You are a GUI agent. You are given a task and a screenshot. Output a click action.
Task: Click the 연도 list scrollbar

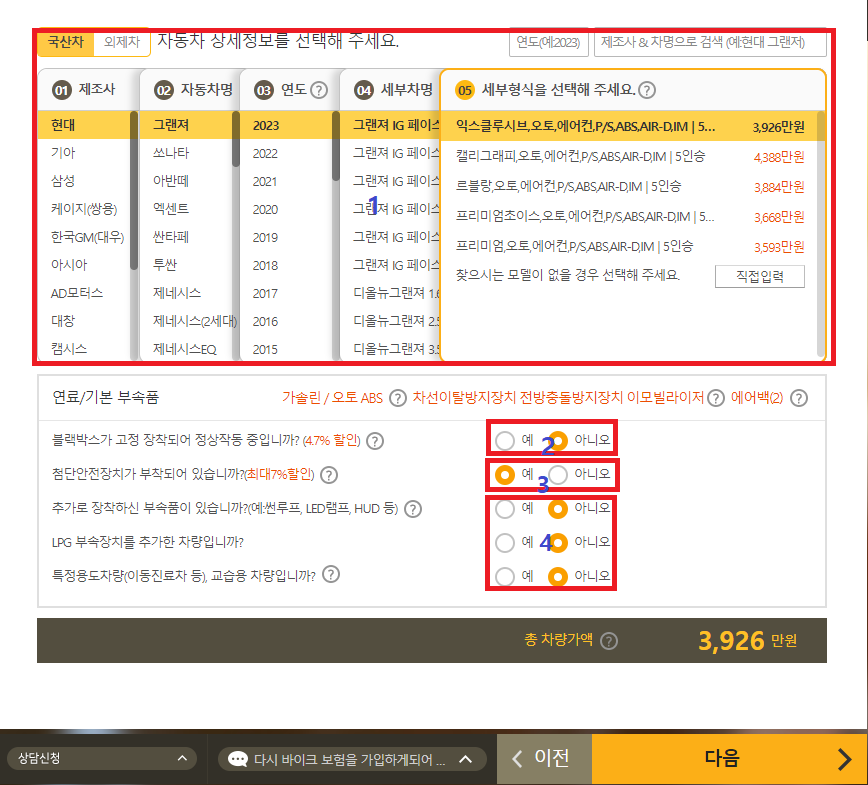pos(335,146)
